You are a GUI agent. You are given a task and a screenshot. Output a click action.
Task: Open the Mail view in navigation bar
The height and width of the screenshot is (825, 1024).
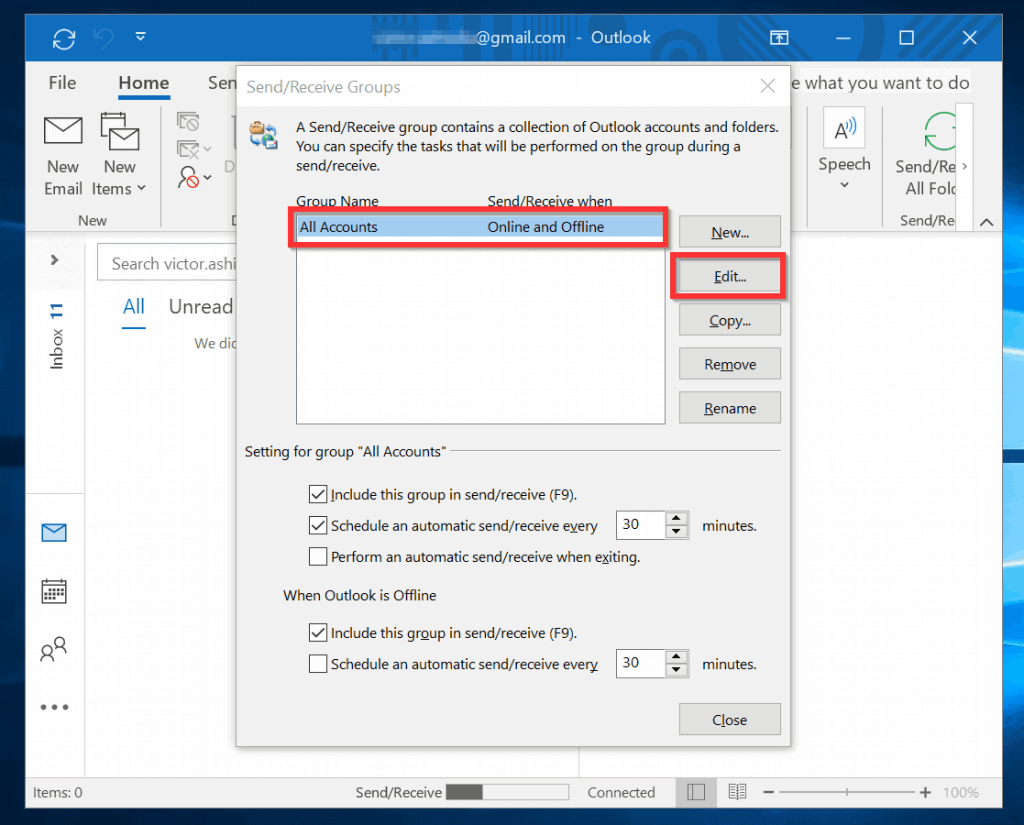click(54, 533)
